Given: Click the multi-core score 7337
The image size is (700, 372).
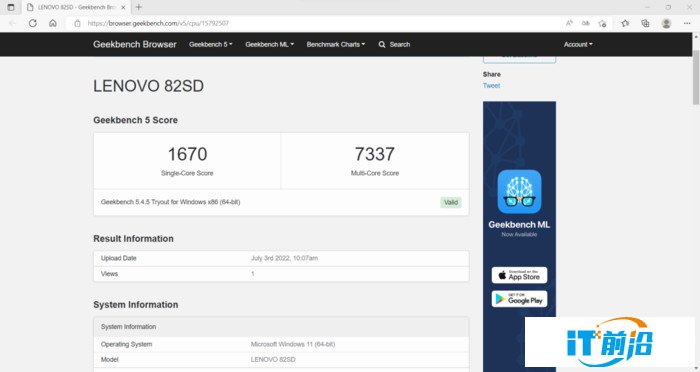Looking at the screenshot, I should [x=375, y=154].
